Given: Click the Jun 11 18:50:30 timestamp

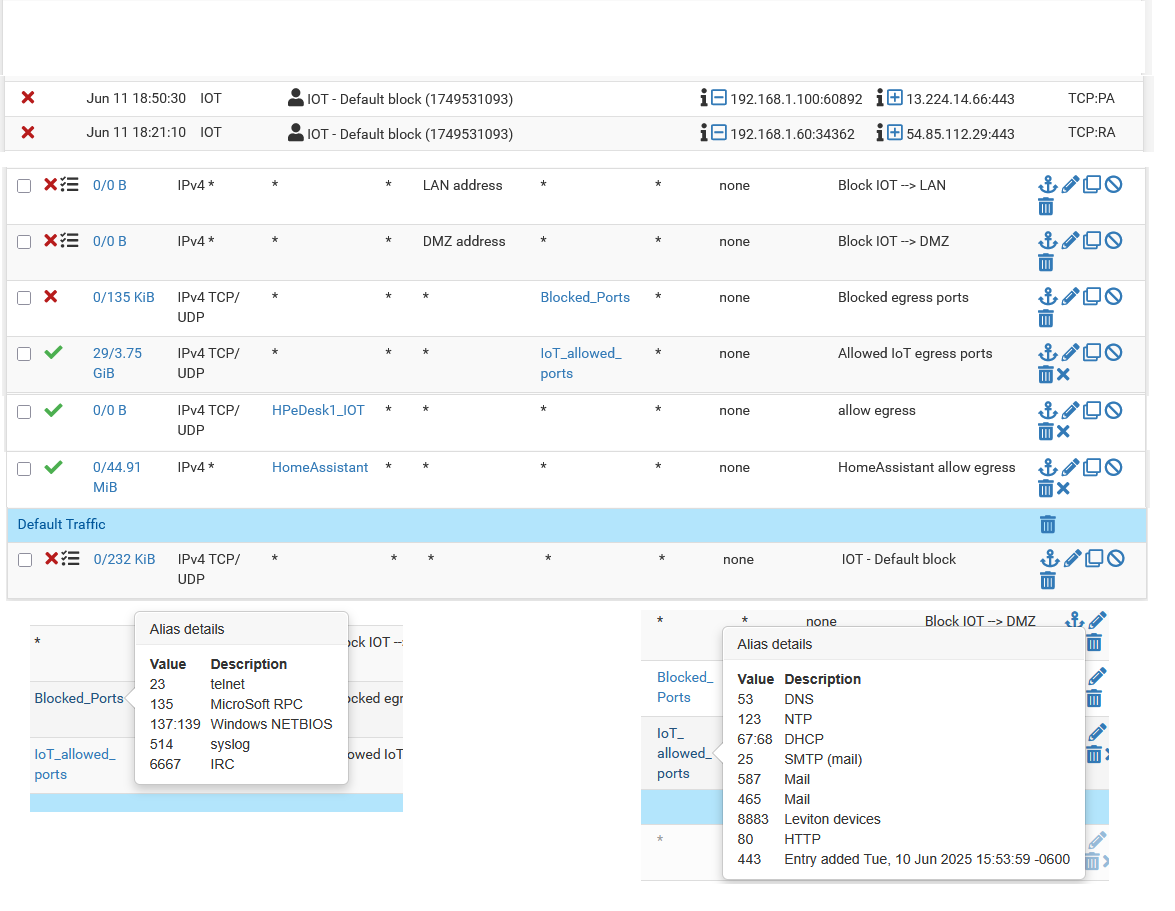Looking at the screenshot, I should pos(136,98).
